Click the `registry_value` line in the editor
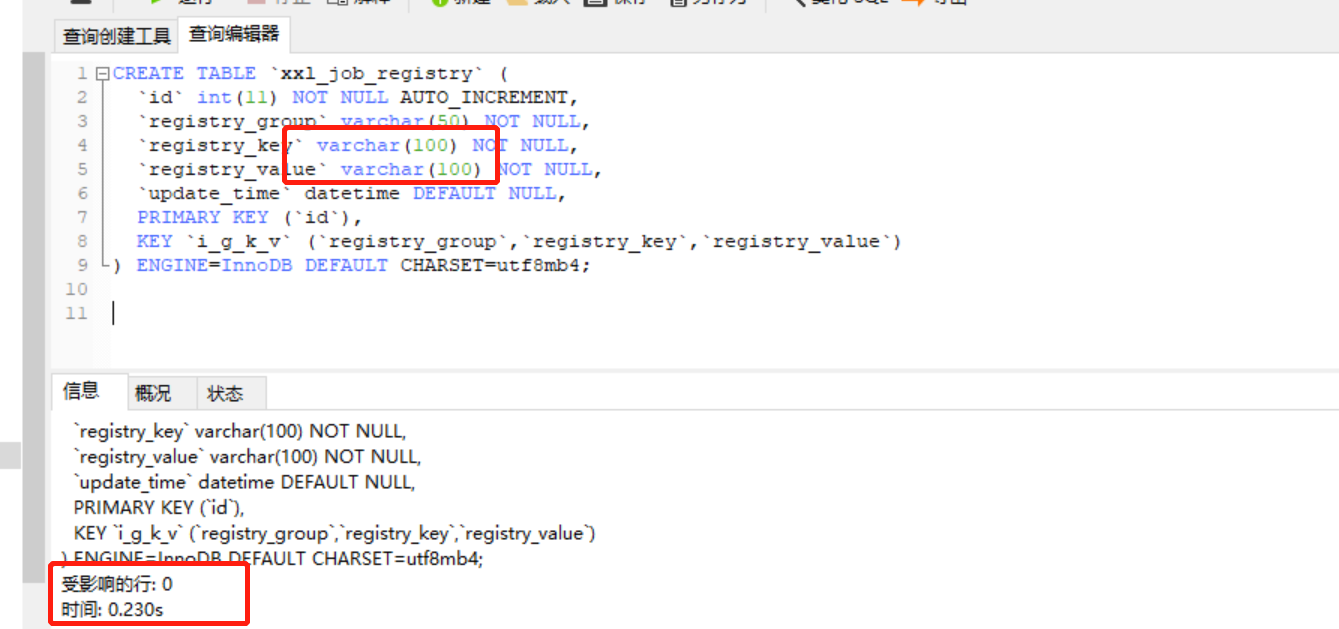This screenshot has width=1339, height=629. coord(370,169)
